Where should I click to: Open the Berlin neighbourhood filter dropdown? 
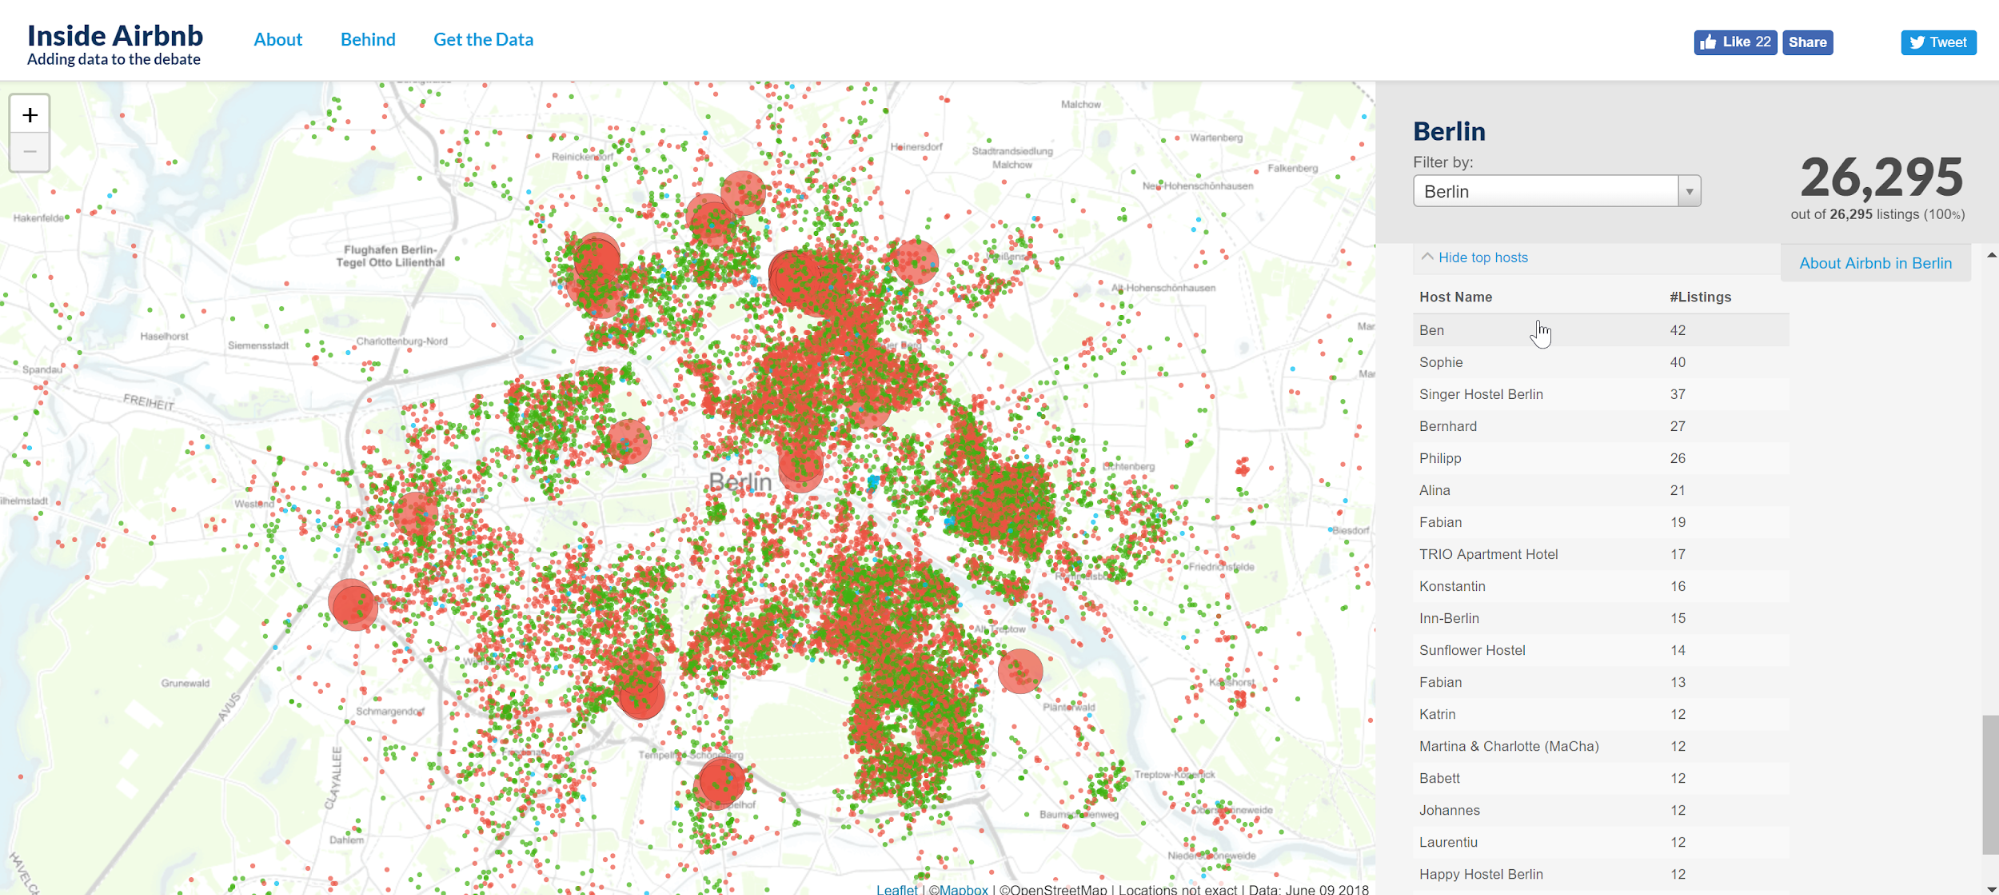(1557, 191)
